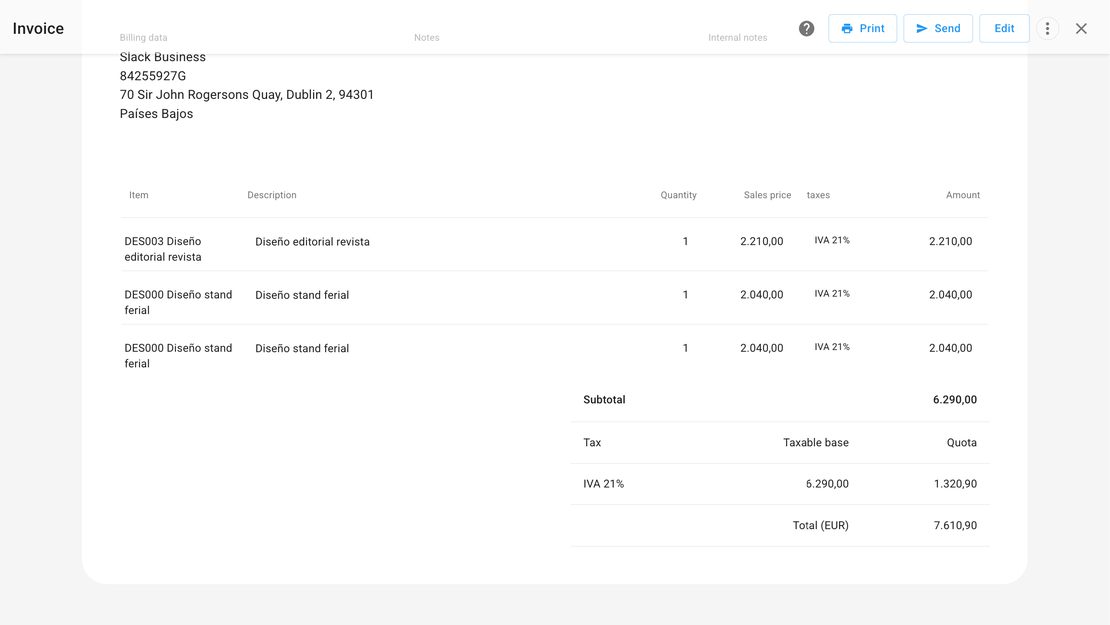Click the Description column header
Image resolution: width=1110 pixels, height=625 pixels.
(272, 196)
